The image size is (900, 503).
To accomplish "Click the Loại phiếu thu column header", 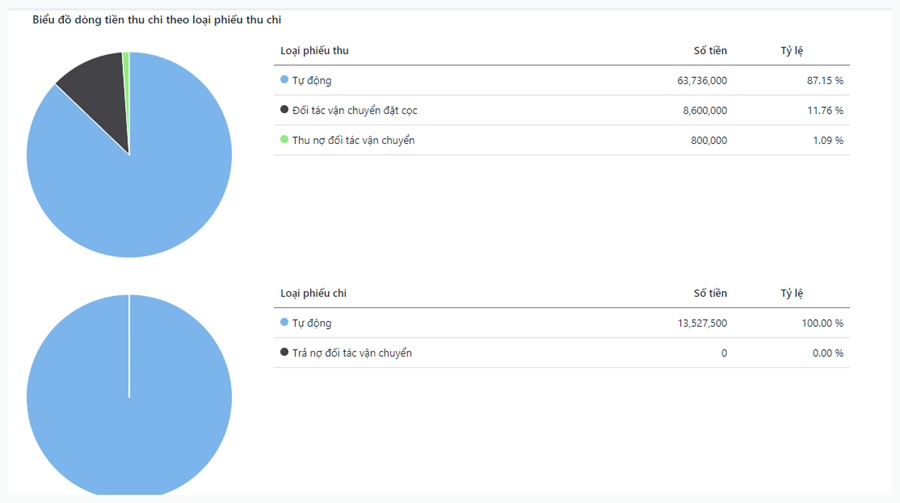I will click(314, 51).
